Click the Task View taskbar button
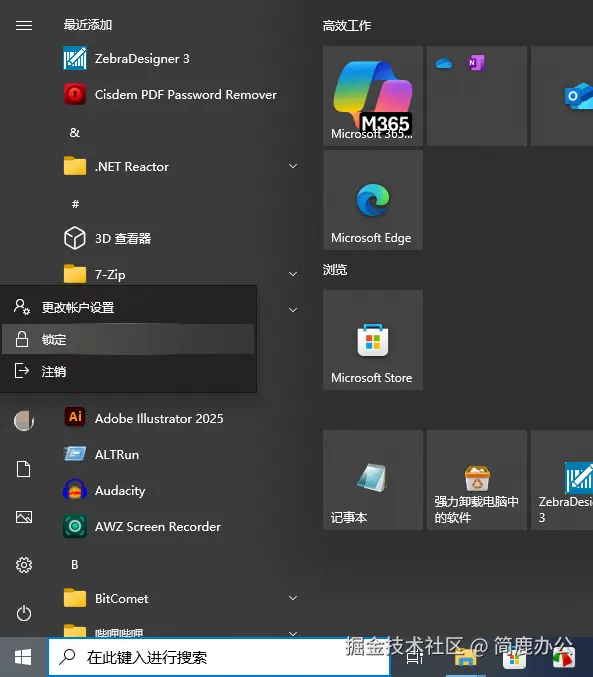The height and width of the screenshot is (677, 593). [415, 658]
